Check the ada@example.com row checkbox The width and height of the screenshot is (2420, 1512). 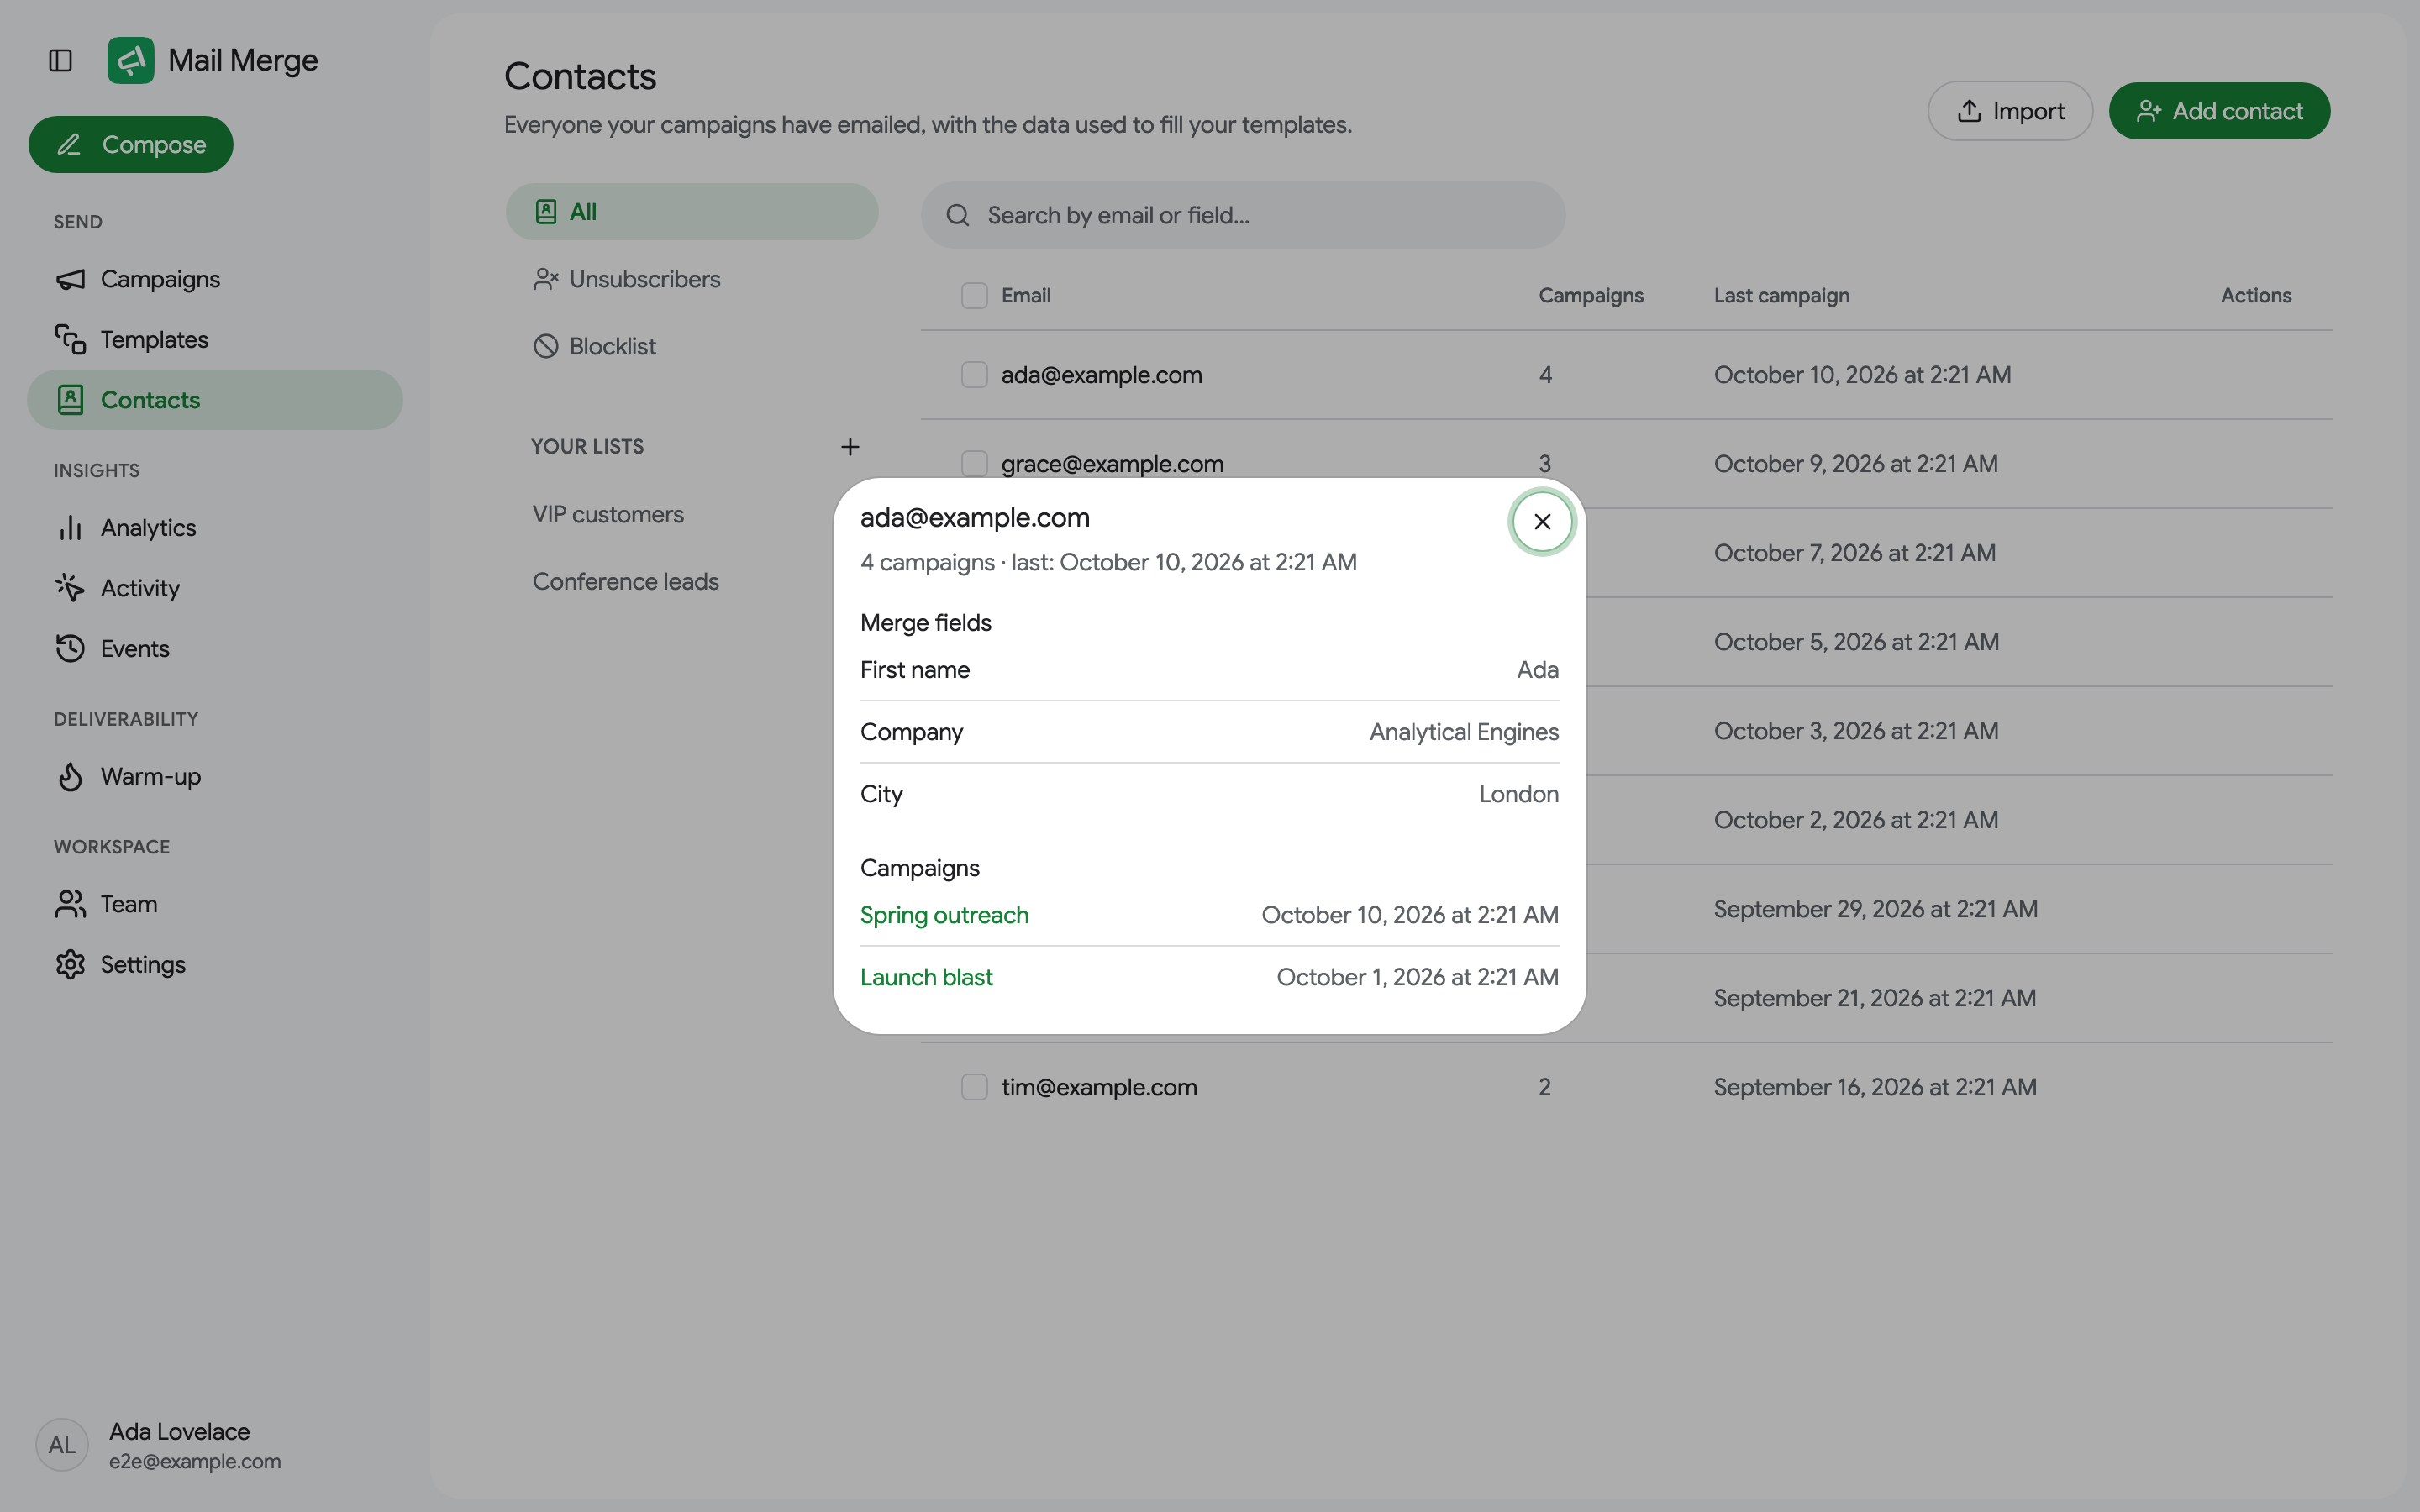pos(974,375)
